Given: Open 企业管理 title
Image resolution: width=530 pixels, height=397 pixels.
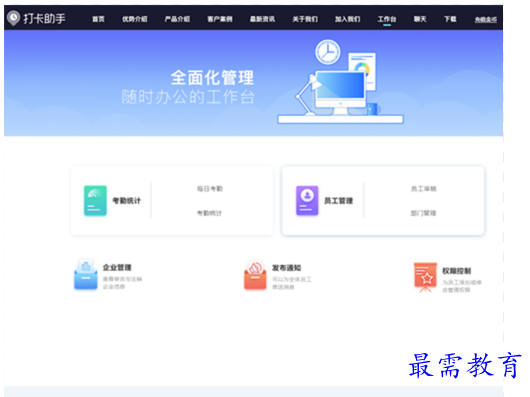Looking at the screenshot, I should coord(117,268).
